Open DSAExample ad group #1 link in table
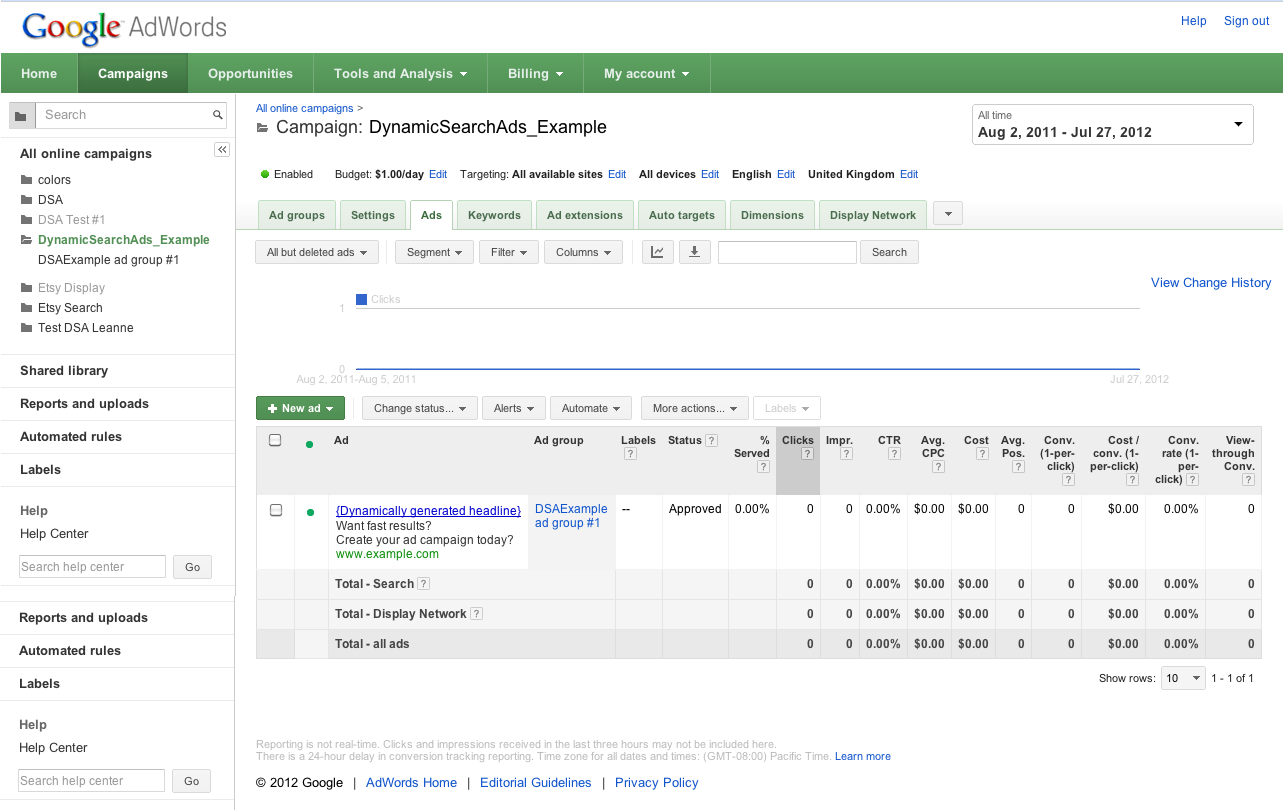1283x810 pixels. [x=571, y=516]
